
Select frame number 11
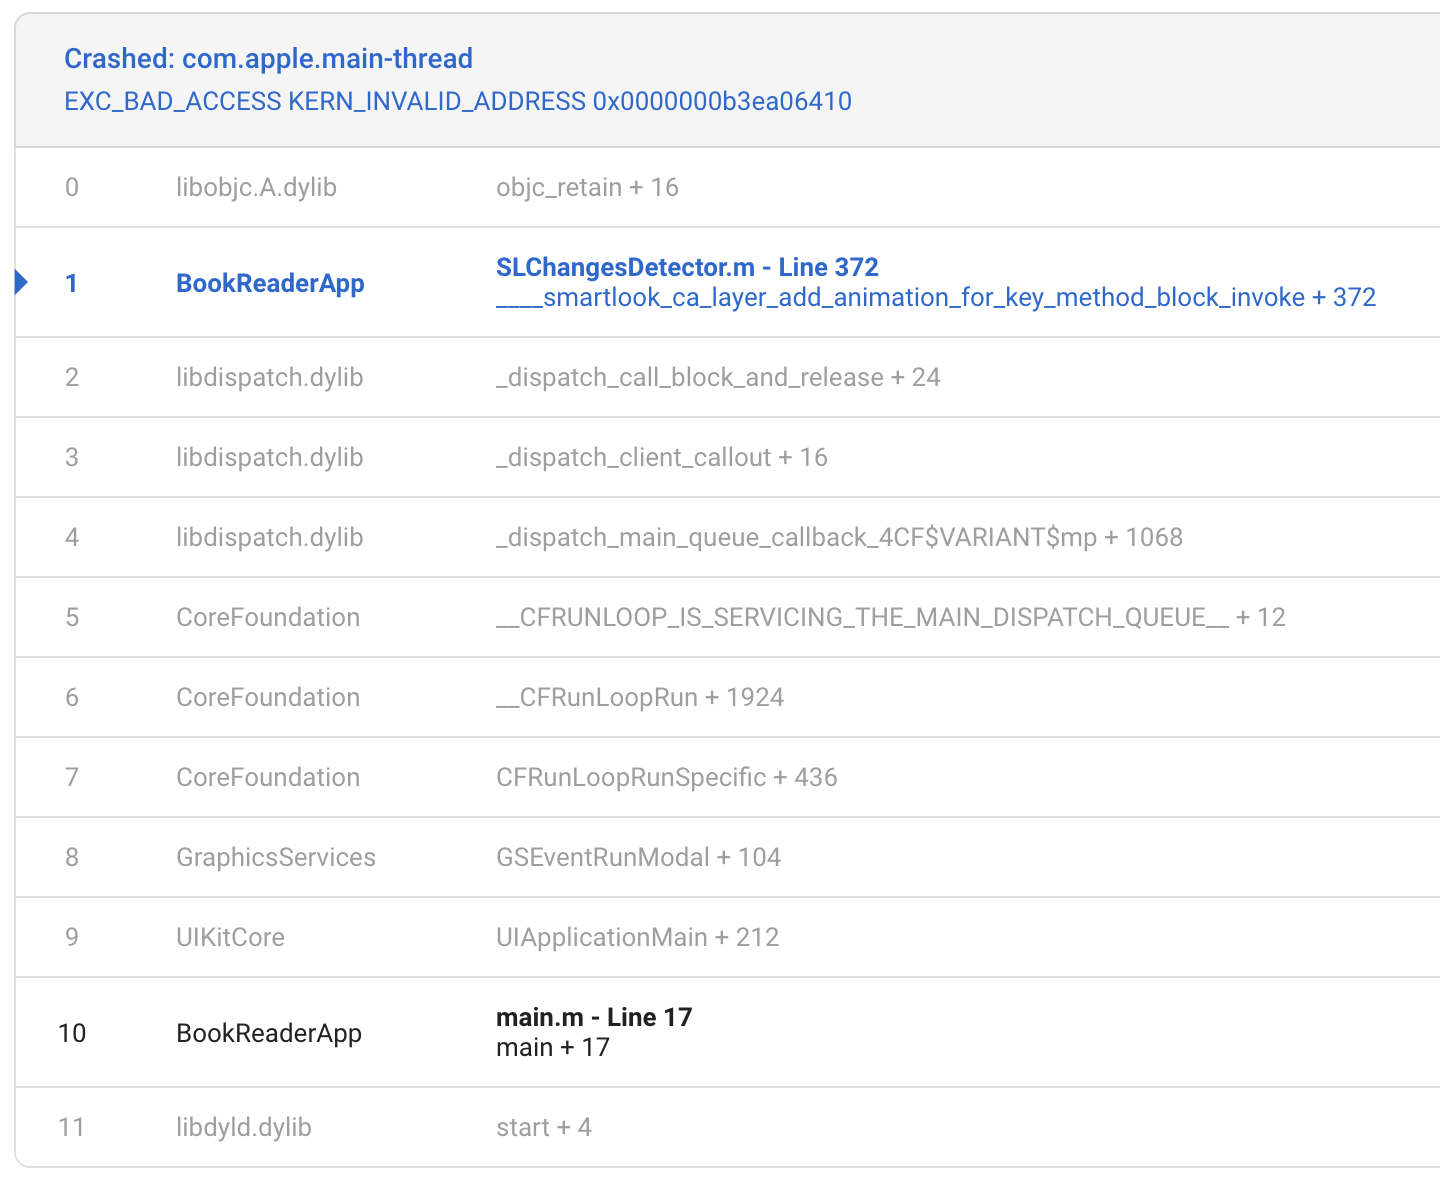coord(72,1127)
